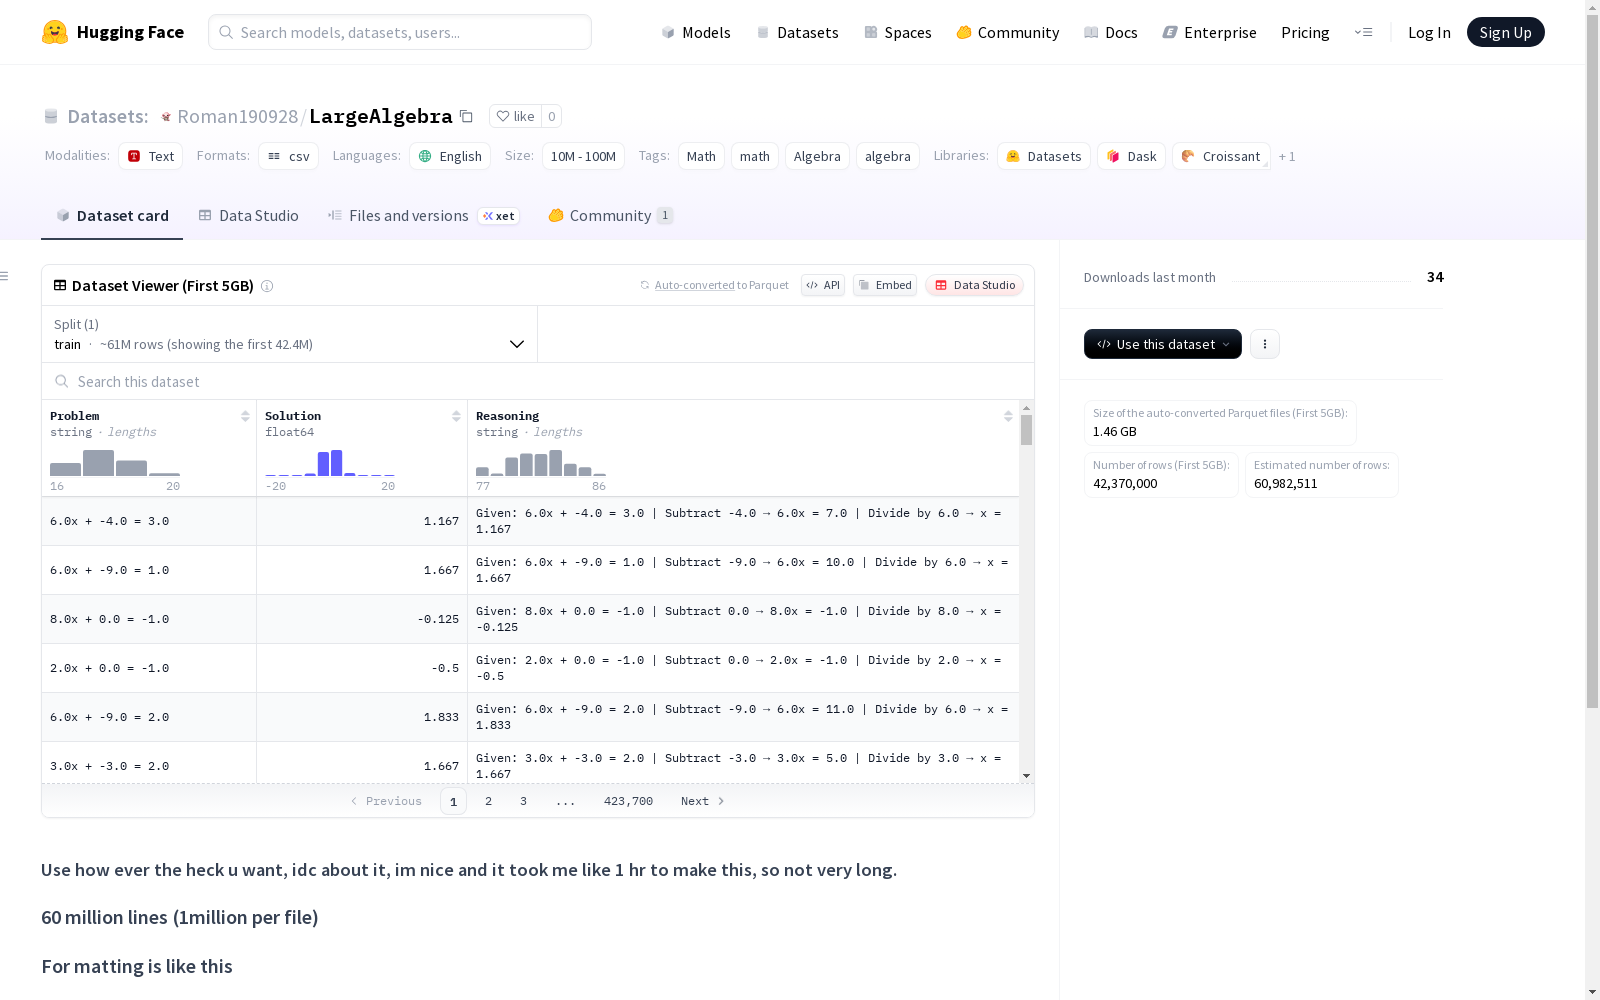Click the capitalized Algebra tag
Screen dimensions: 1600x1000
click(817, 156)
